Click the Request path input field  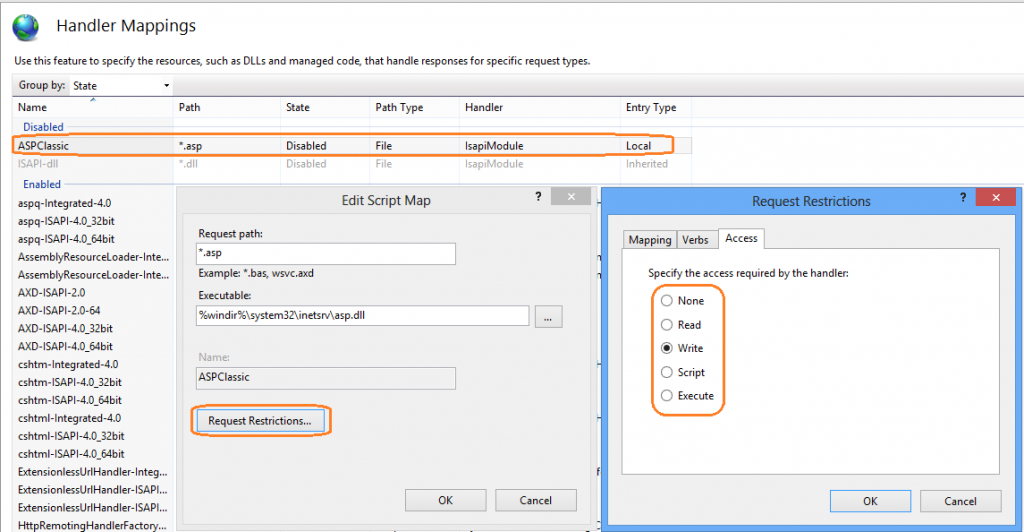coord(326,253)
